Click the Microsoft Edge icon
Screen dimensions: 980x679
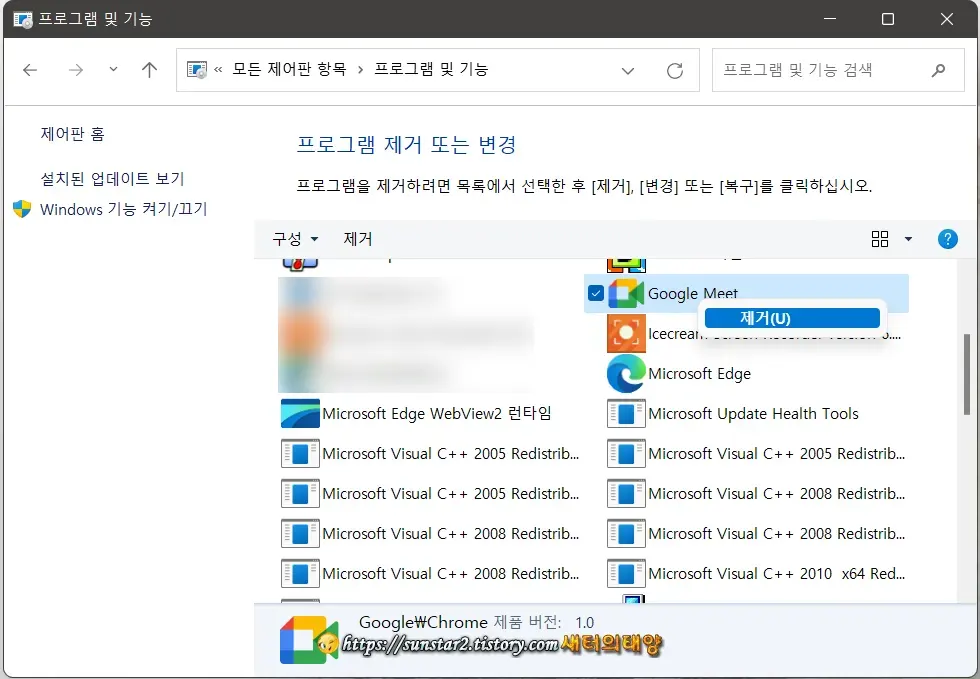[626, 373]
